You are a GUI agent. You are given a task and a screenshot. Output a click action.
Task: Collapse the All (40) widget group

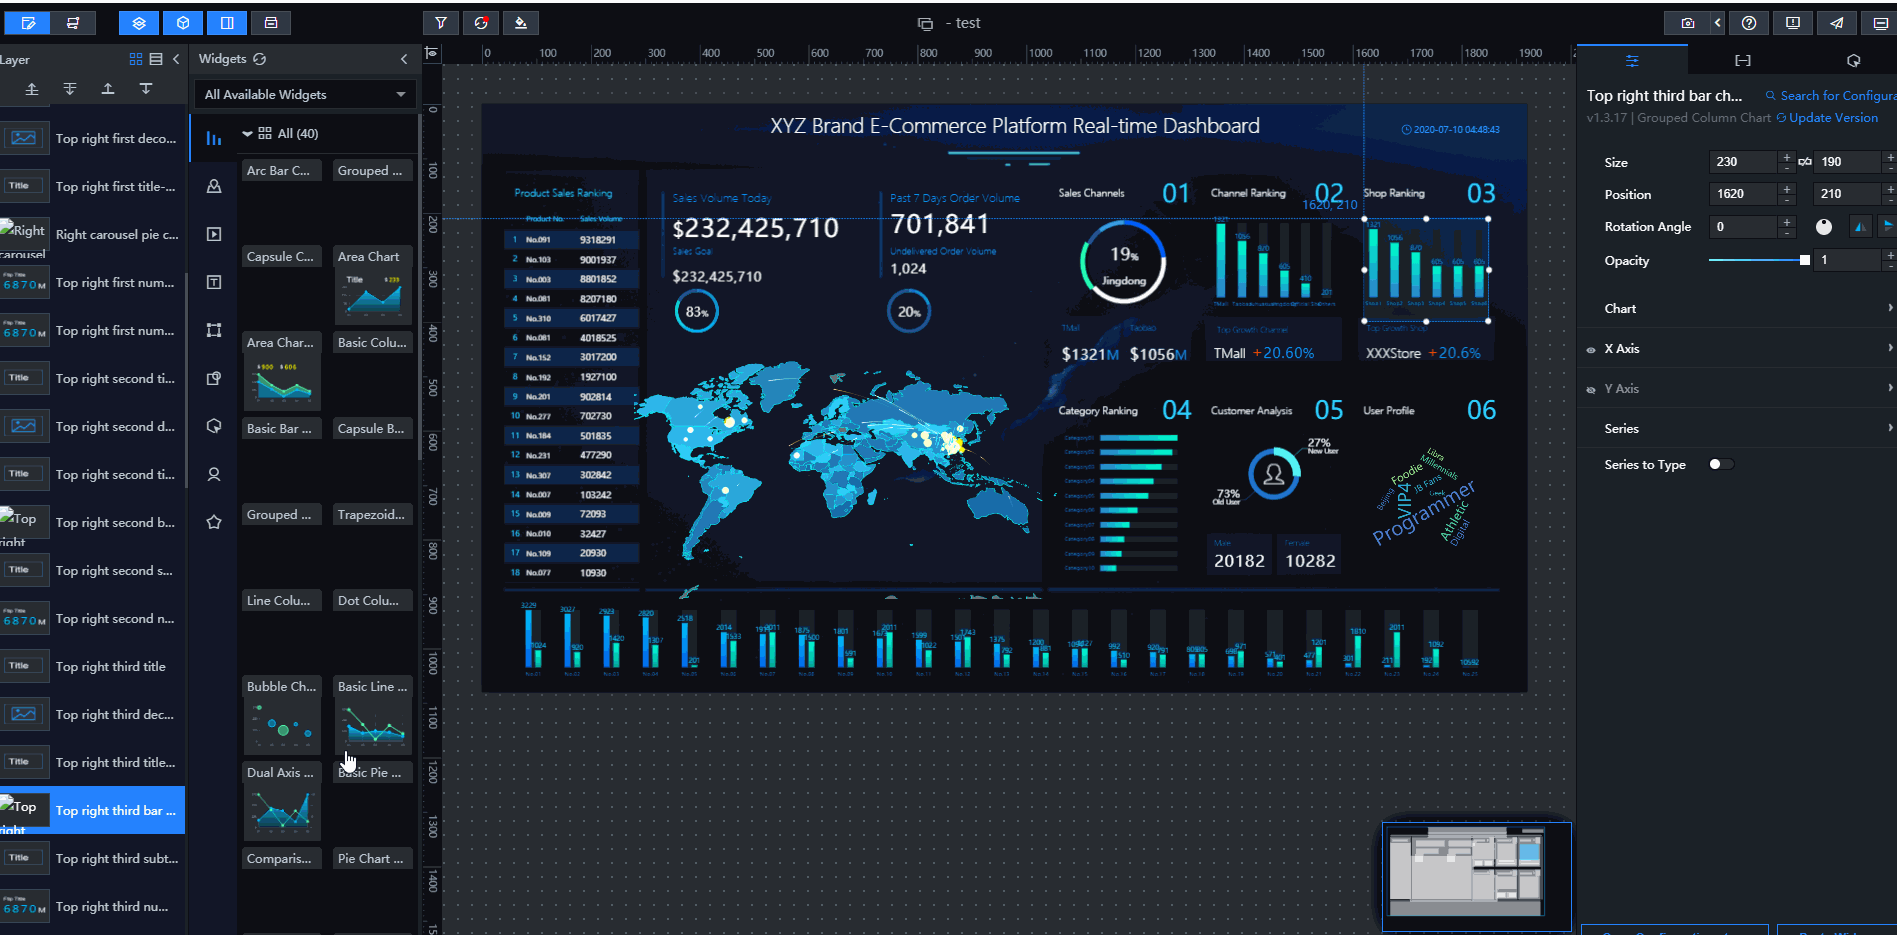tap(247, 134)
